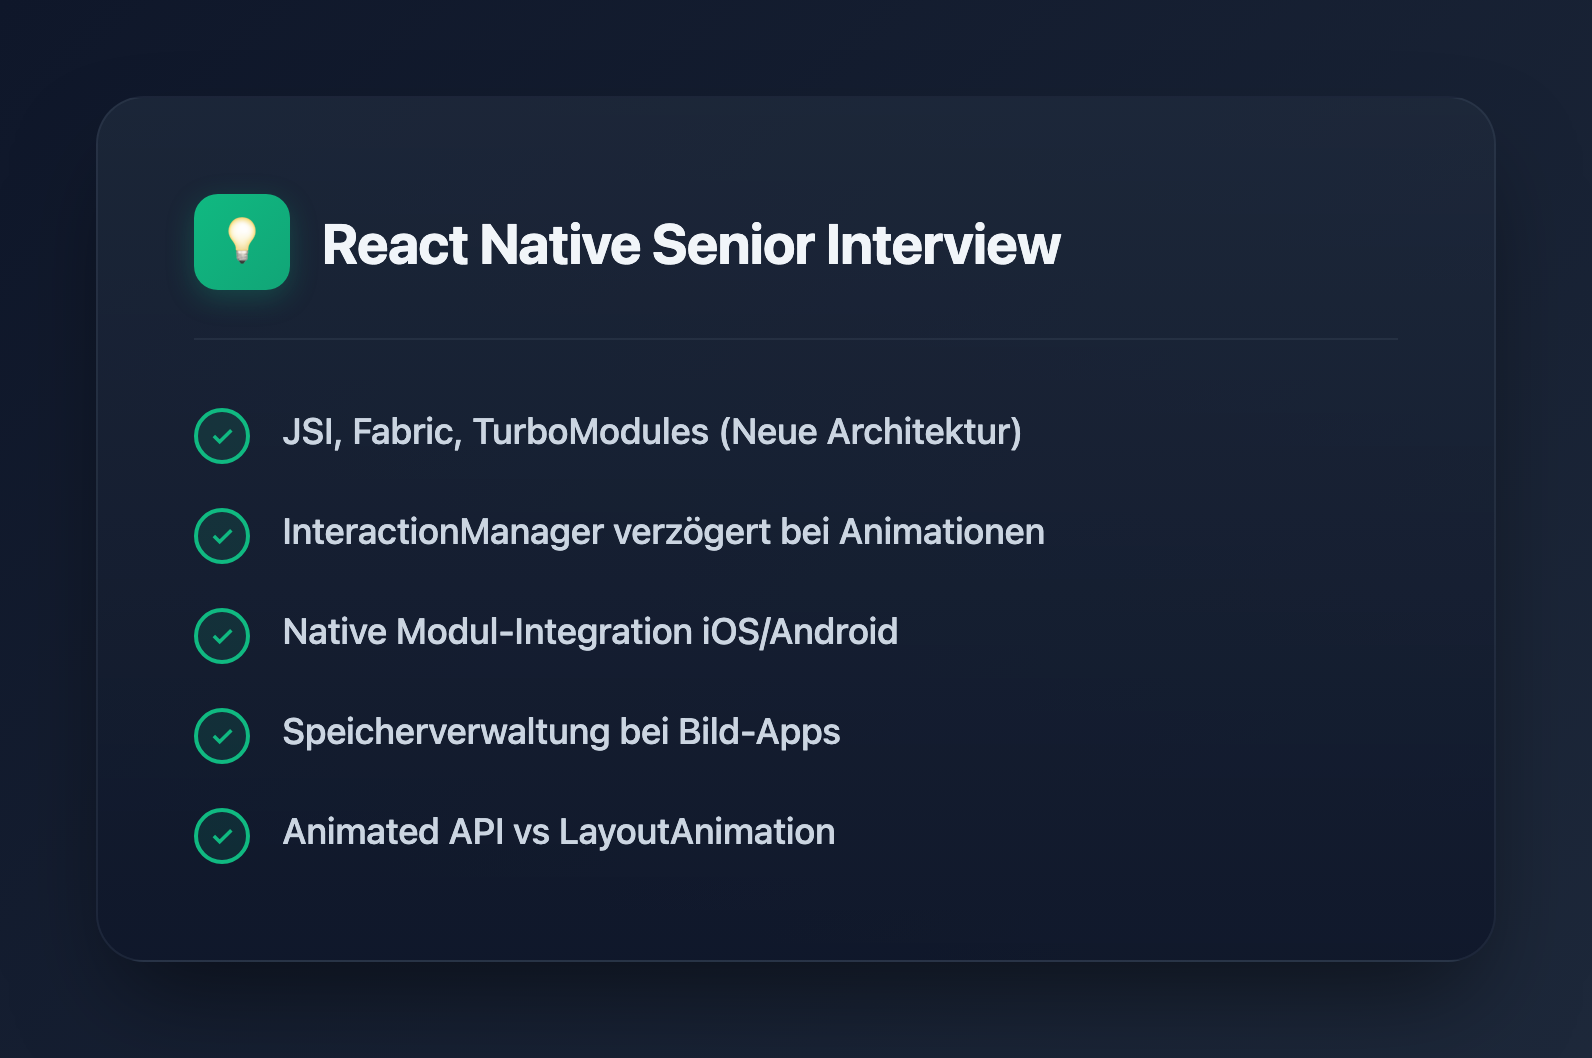Click check icon beside Speicherverwaltung item
The width and height of the screenshot is (1592, 1058).
[x=222, y=736]
